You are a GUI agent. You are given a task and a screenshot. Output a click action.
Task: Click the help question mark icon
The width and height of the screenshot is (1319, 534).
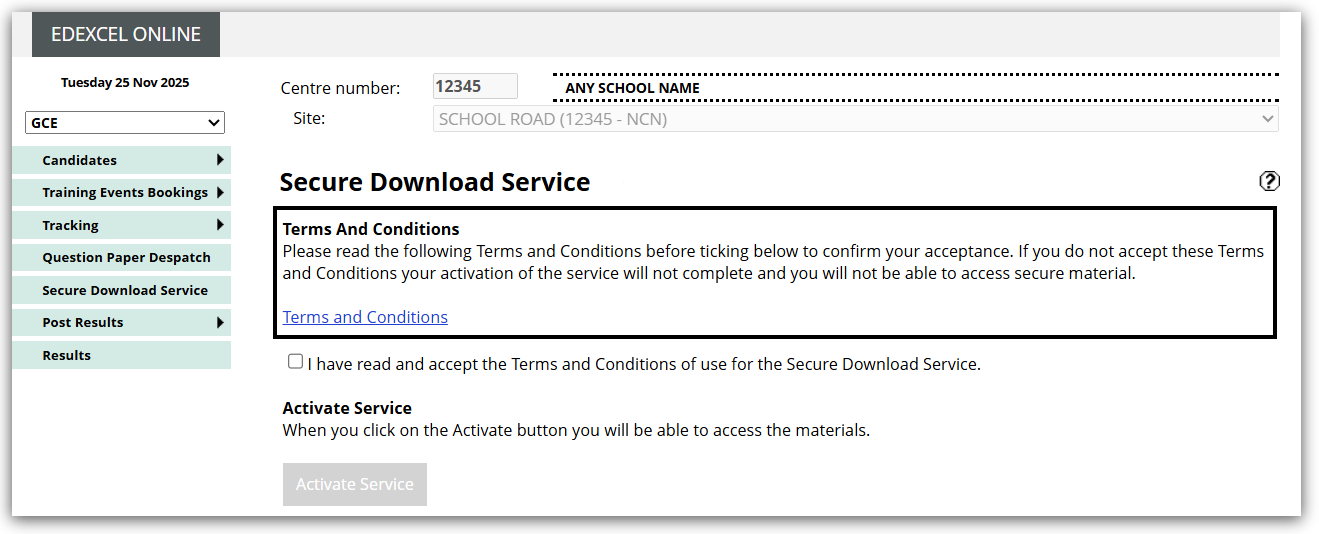(1269, 181)
